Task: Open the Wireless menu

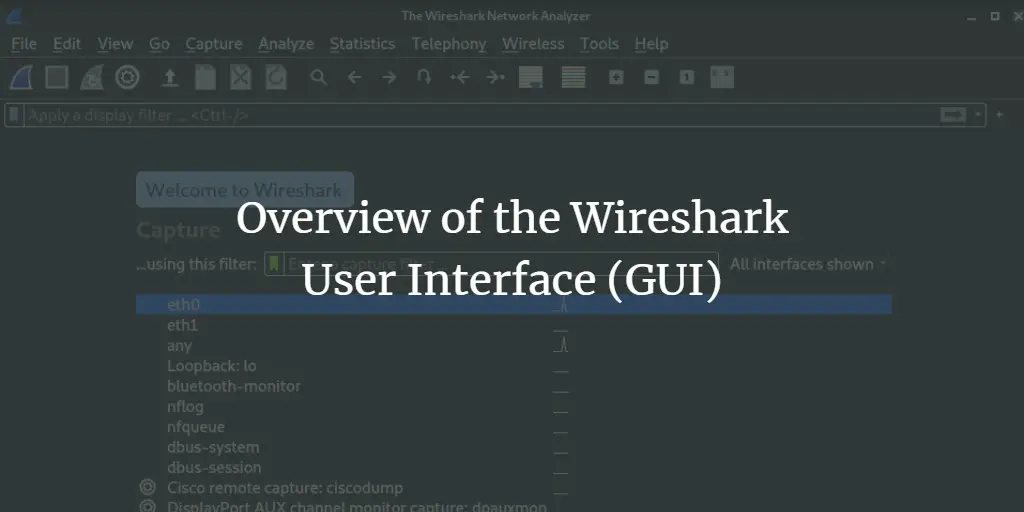Action: tap(533, 44)
